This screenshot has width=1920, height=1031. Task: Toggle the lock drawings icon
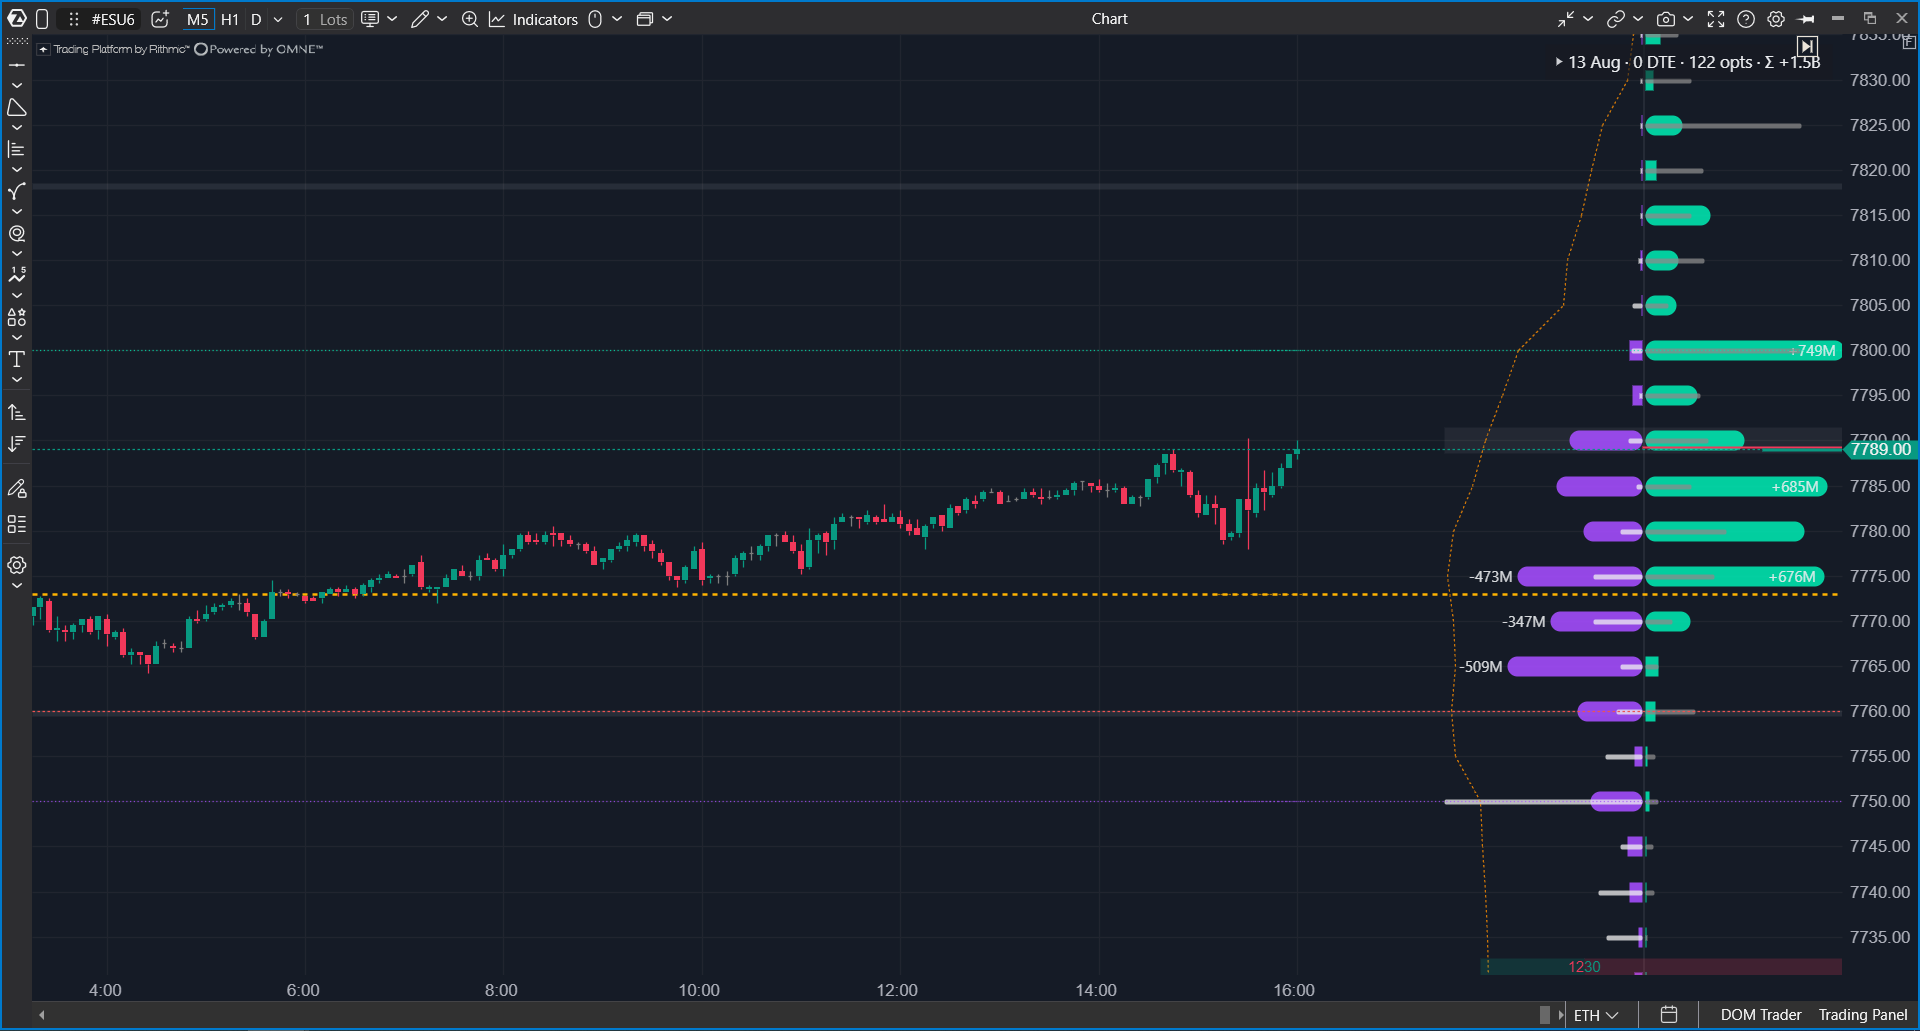click(x=17, y=488)
